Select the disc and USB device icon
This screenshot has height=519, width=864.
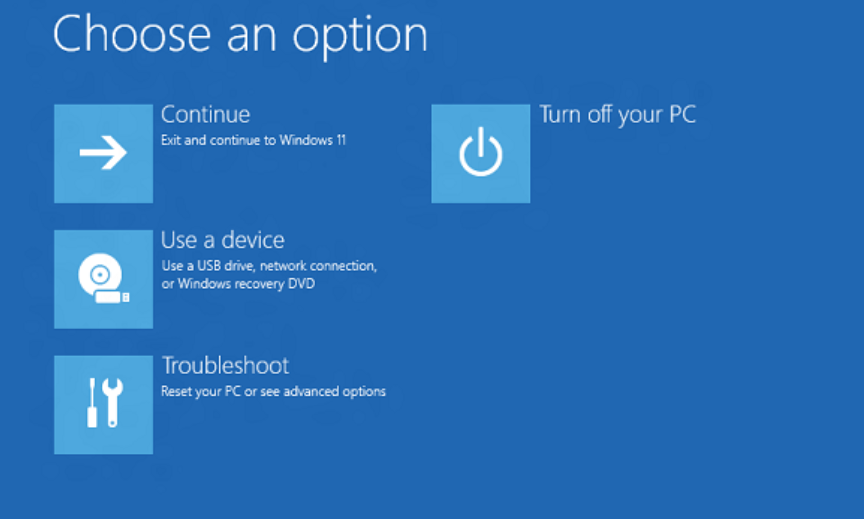[103, 279]
